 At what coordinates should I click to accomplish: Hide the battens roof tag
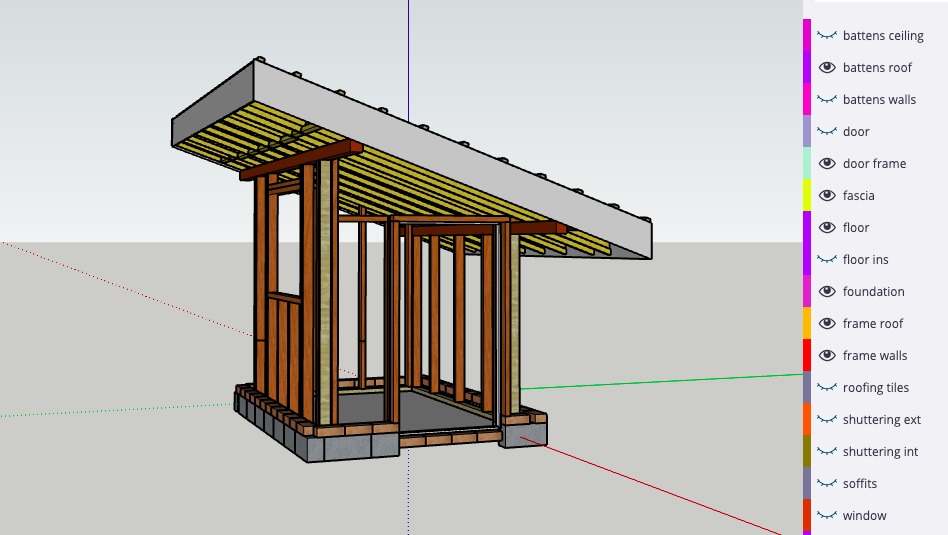point(827,68)
